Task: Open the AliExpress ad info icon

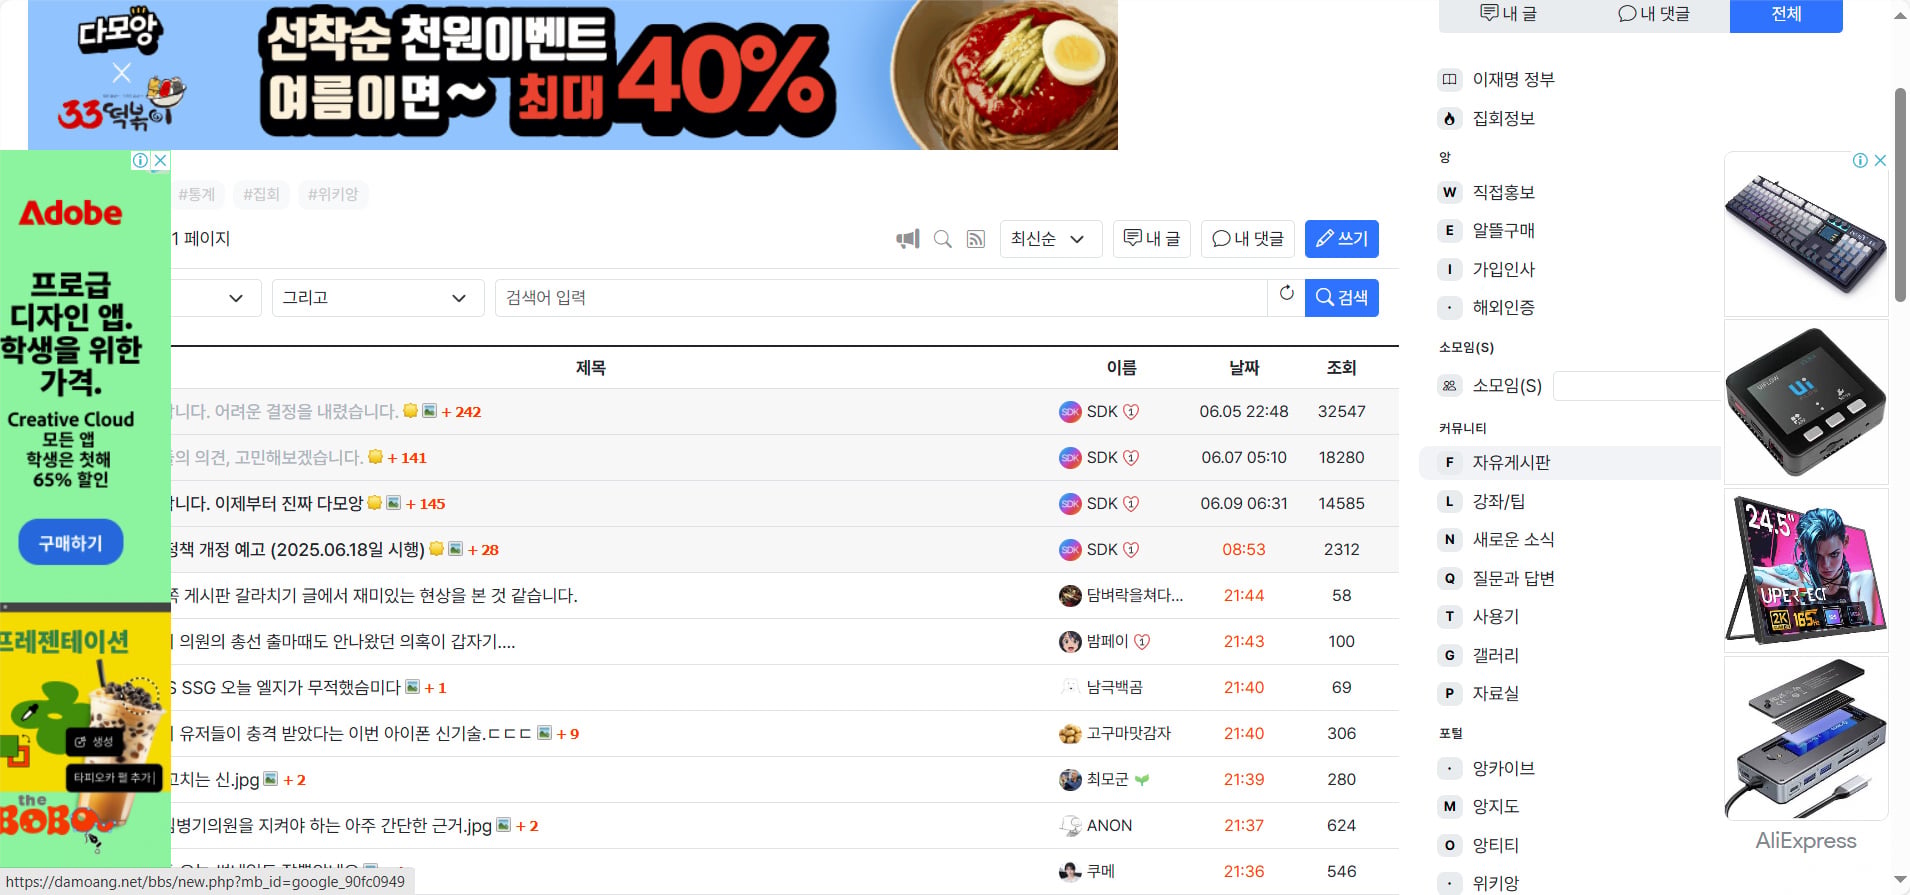Action: (1860, 160)
